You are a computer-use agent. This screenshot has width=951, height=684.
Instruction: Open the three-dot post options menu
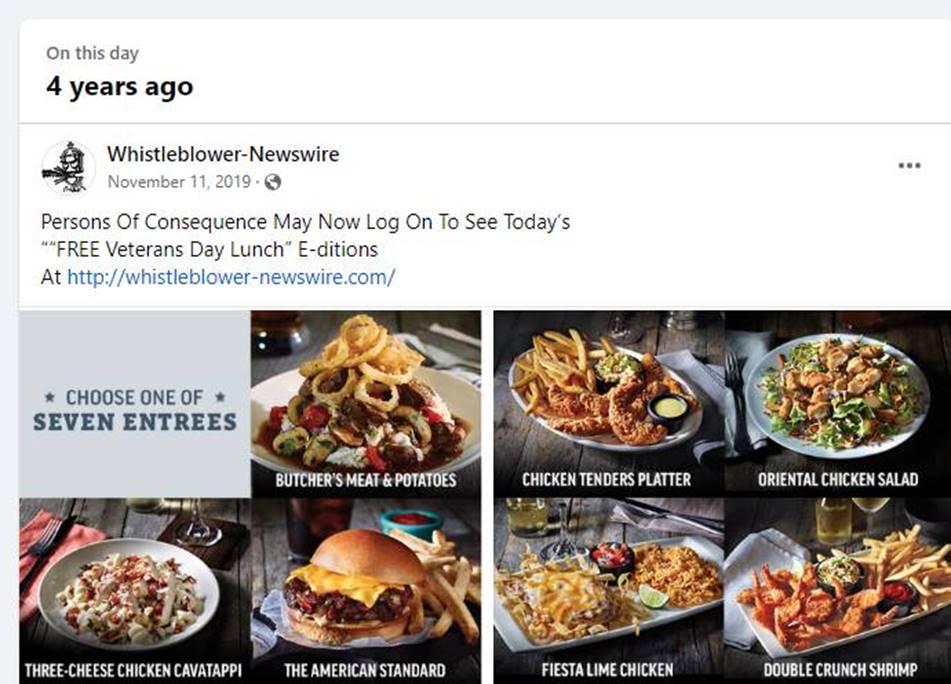(909, 165)
